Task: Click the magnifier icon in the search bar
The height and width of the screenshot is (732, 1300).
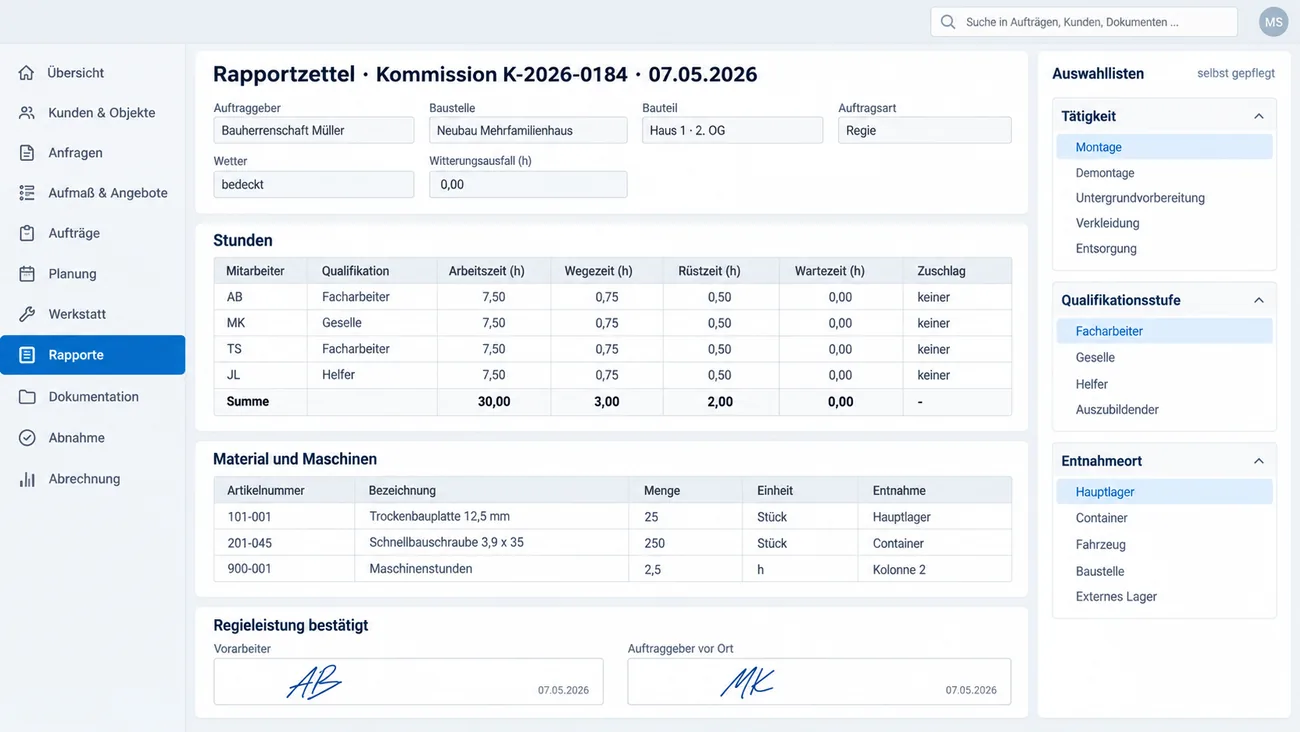Action: [948, 22]
